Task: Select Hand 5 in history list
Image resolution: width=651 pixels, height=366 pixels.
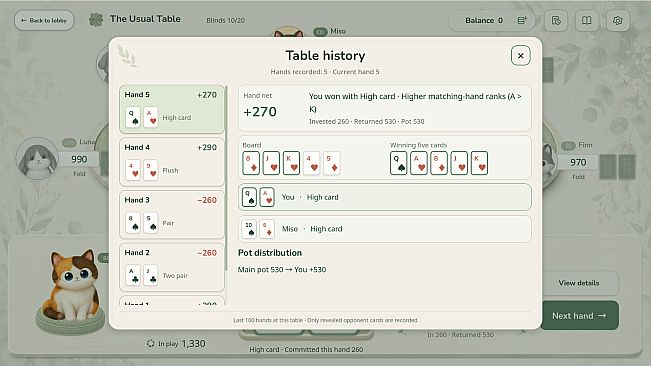Action: click(x=171, y=109)
